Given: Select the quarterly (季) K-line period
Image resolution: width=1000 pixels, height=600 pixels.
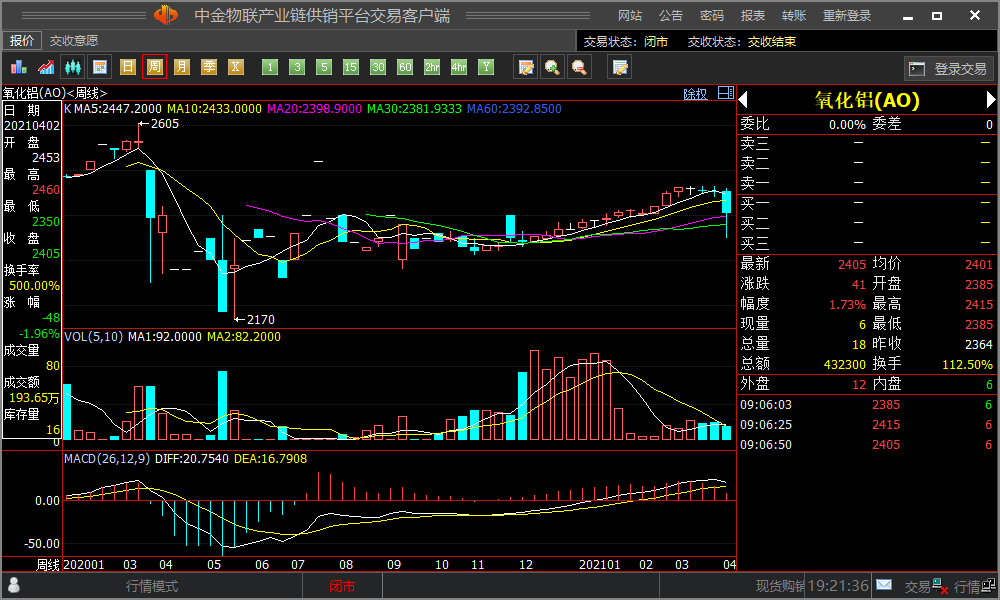Looking at the screenshot, I should coord(209,67).
